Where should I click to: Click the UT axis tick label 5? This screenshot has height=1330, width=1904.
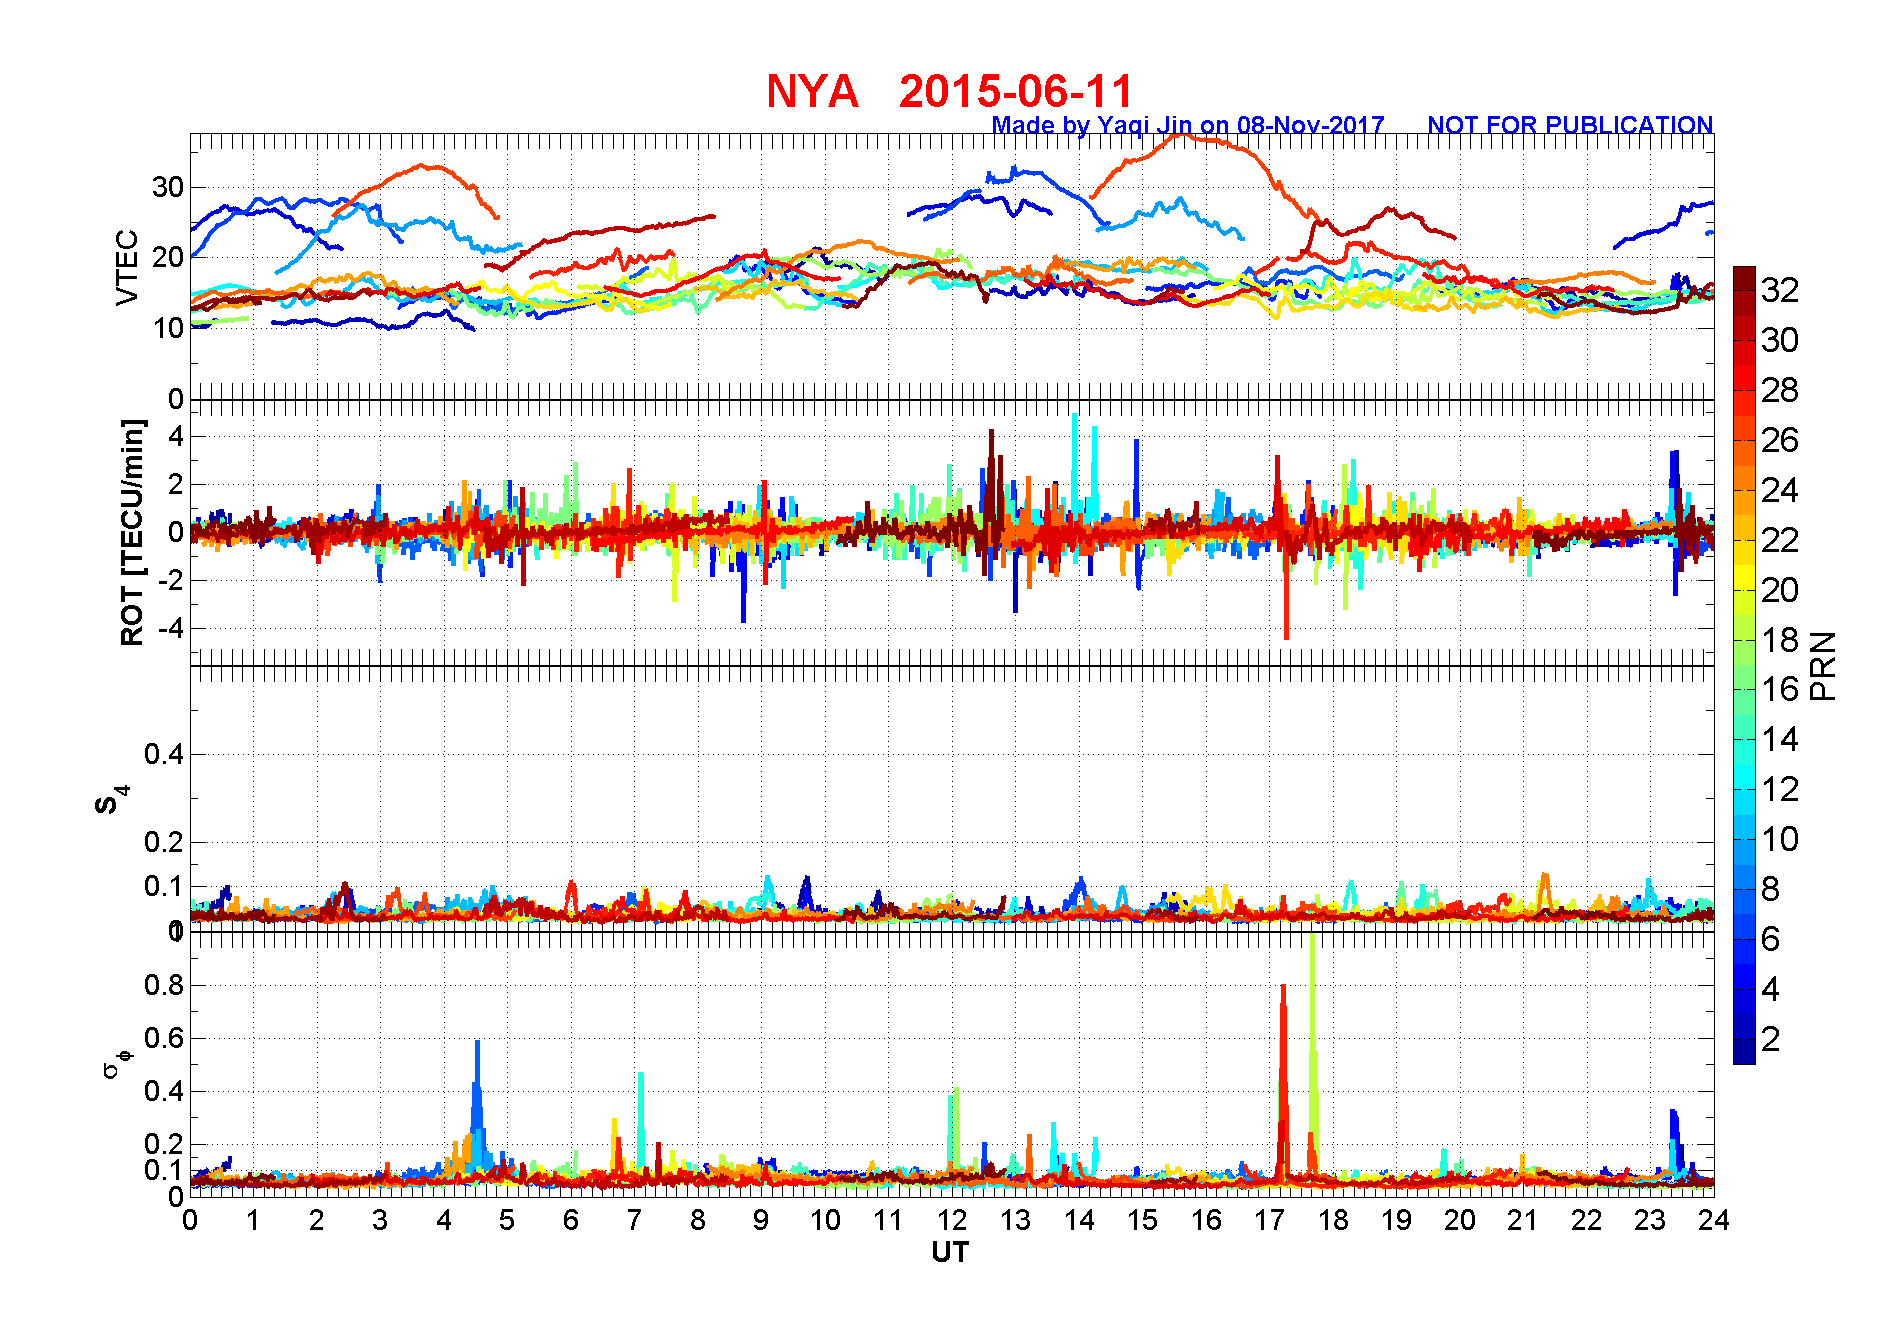point(507,1220)
